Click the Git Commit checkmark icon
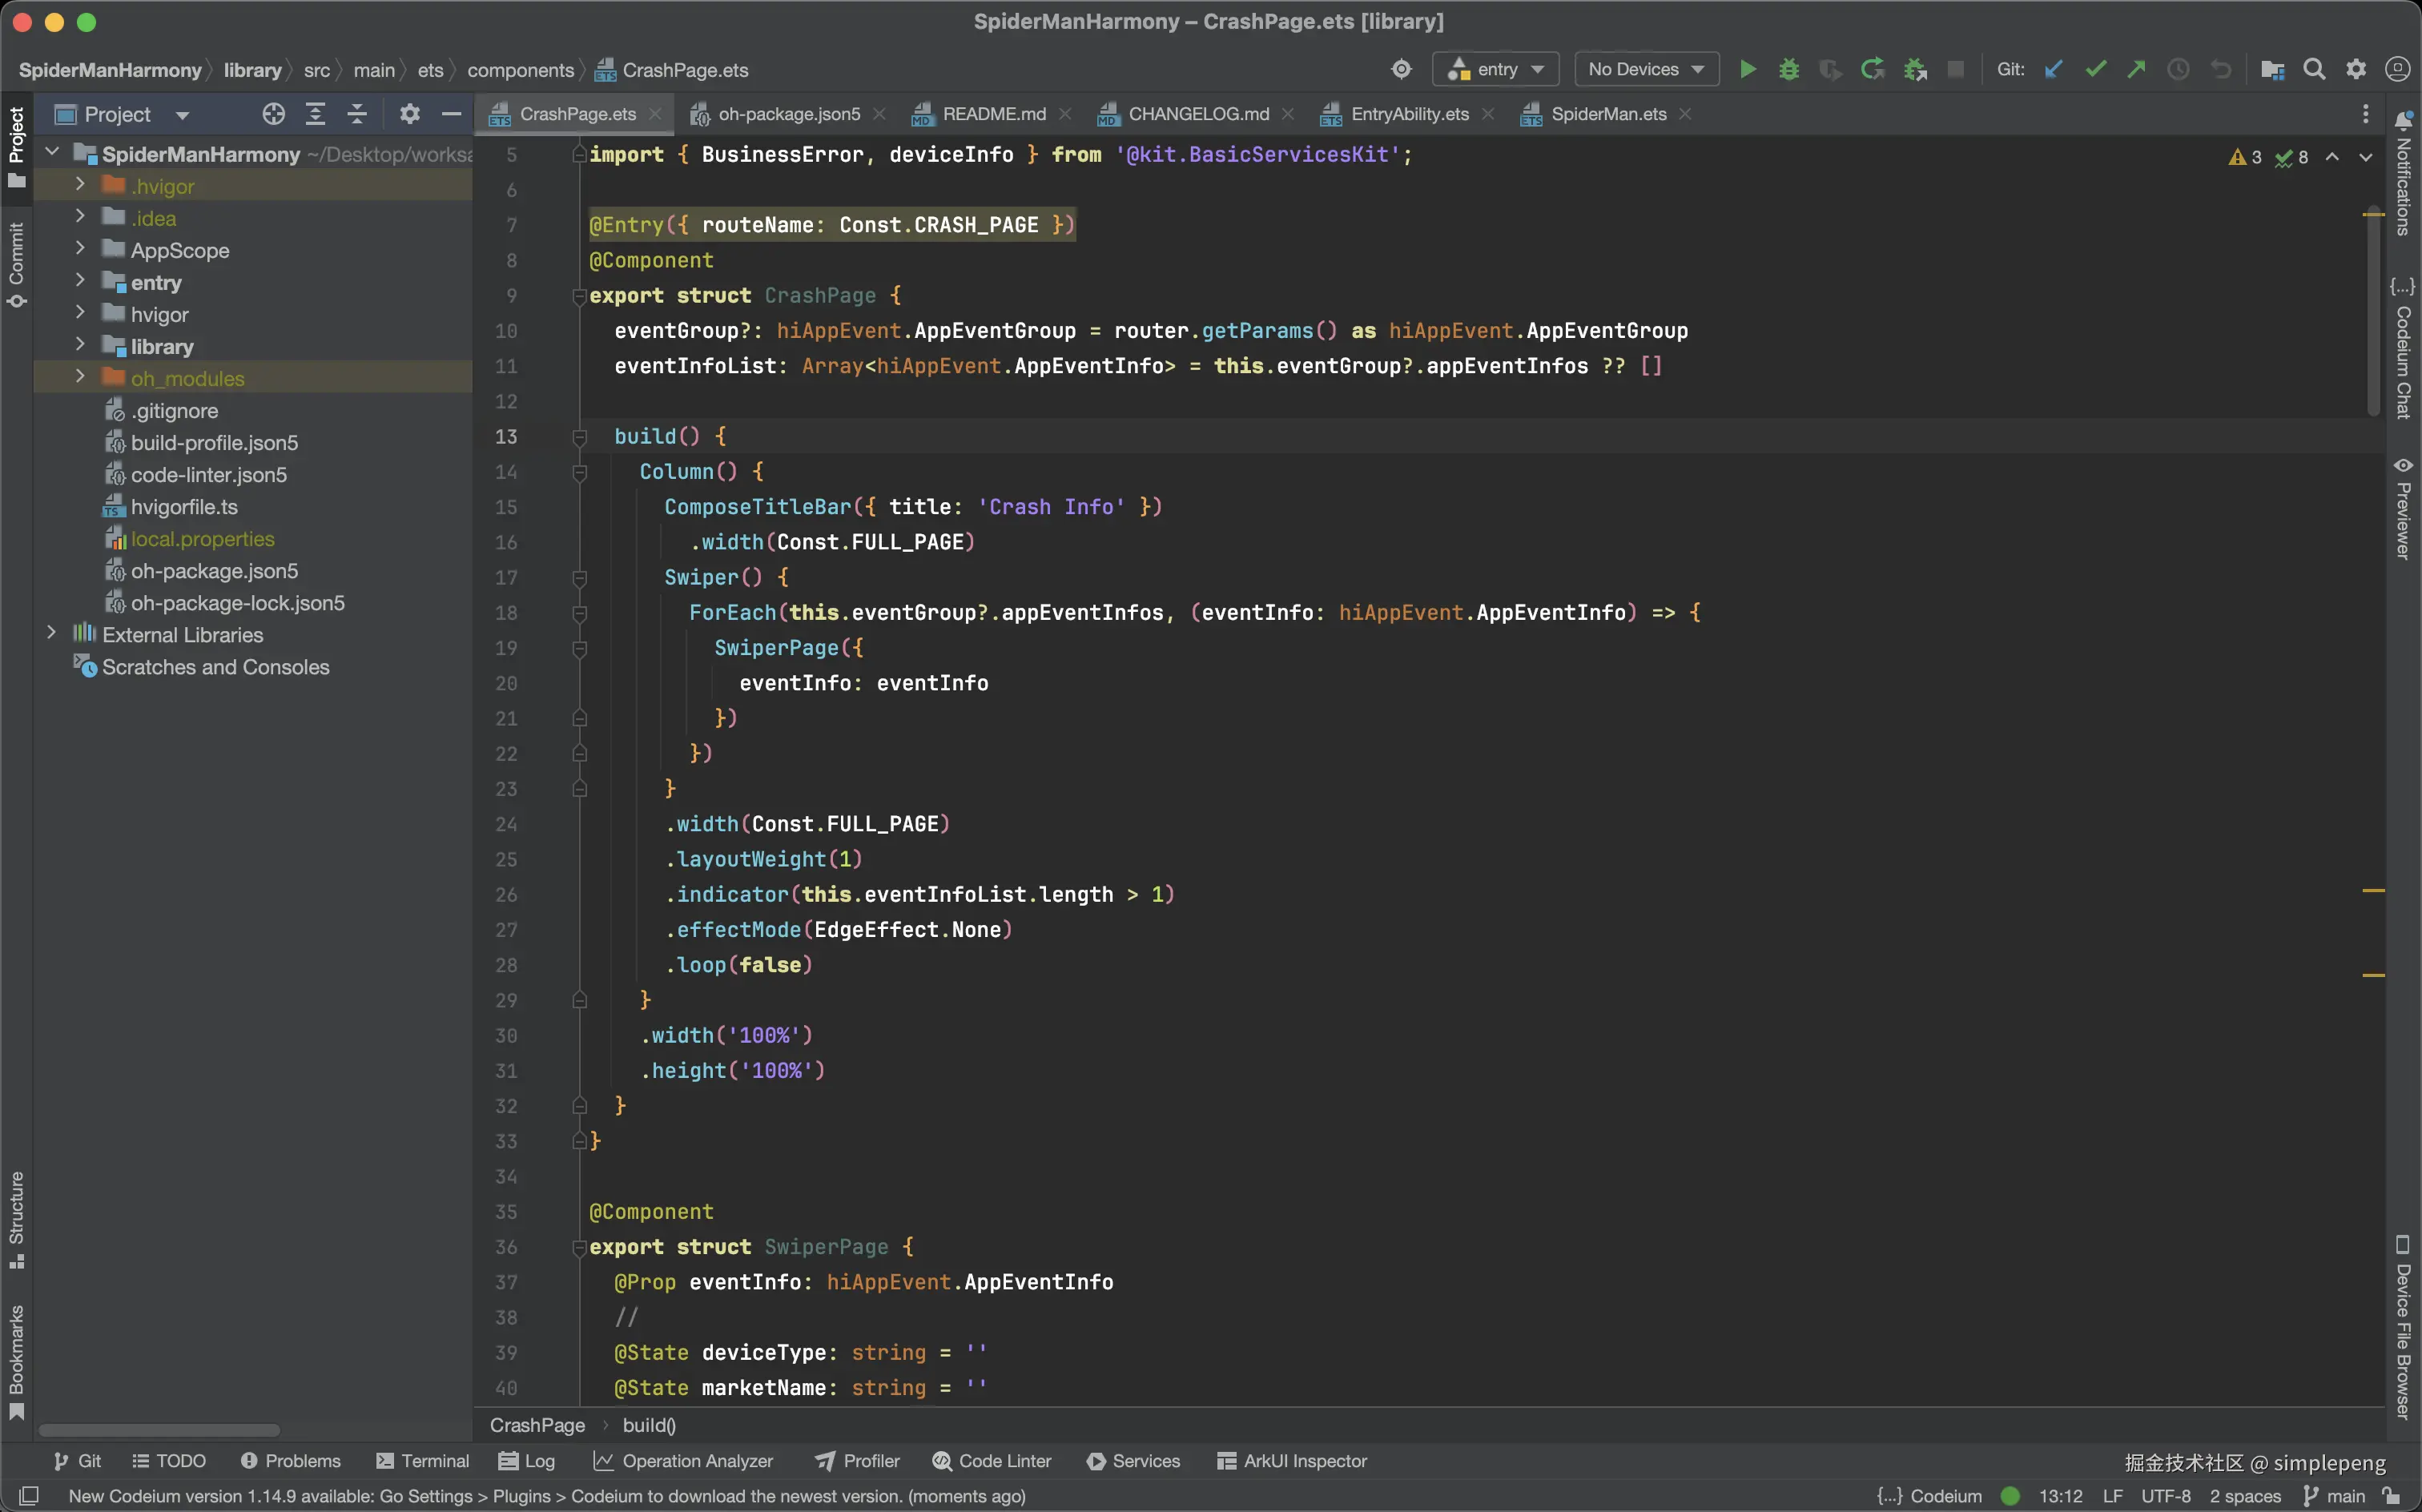 point(2095,69)
